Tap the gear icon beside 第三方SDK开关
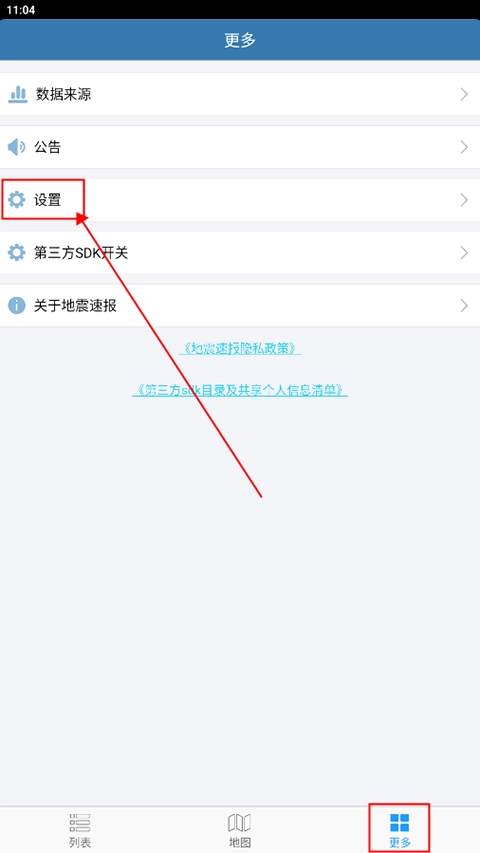Image resolution: width=480 pixels, height=853 pixels. [17, 252]
